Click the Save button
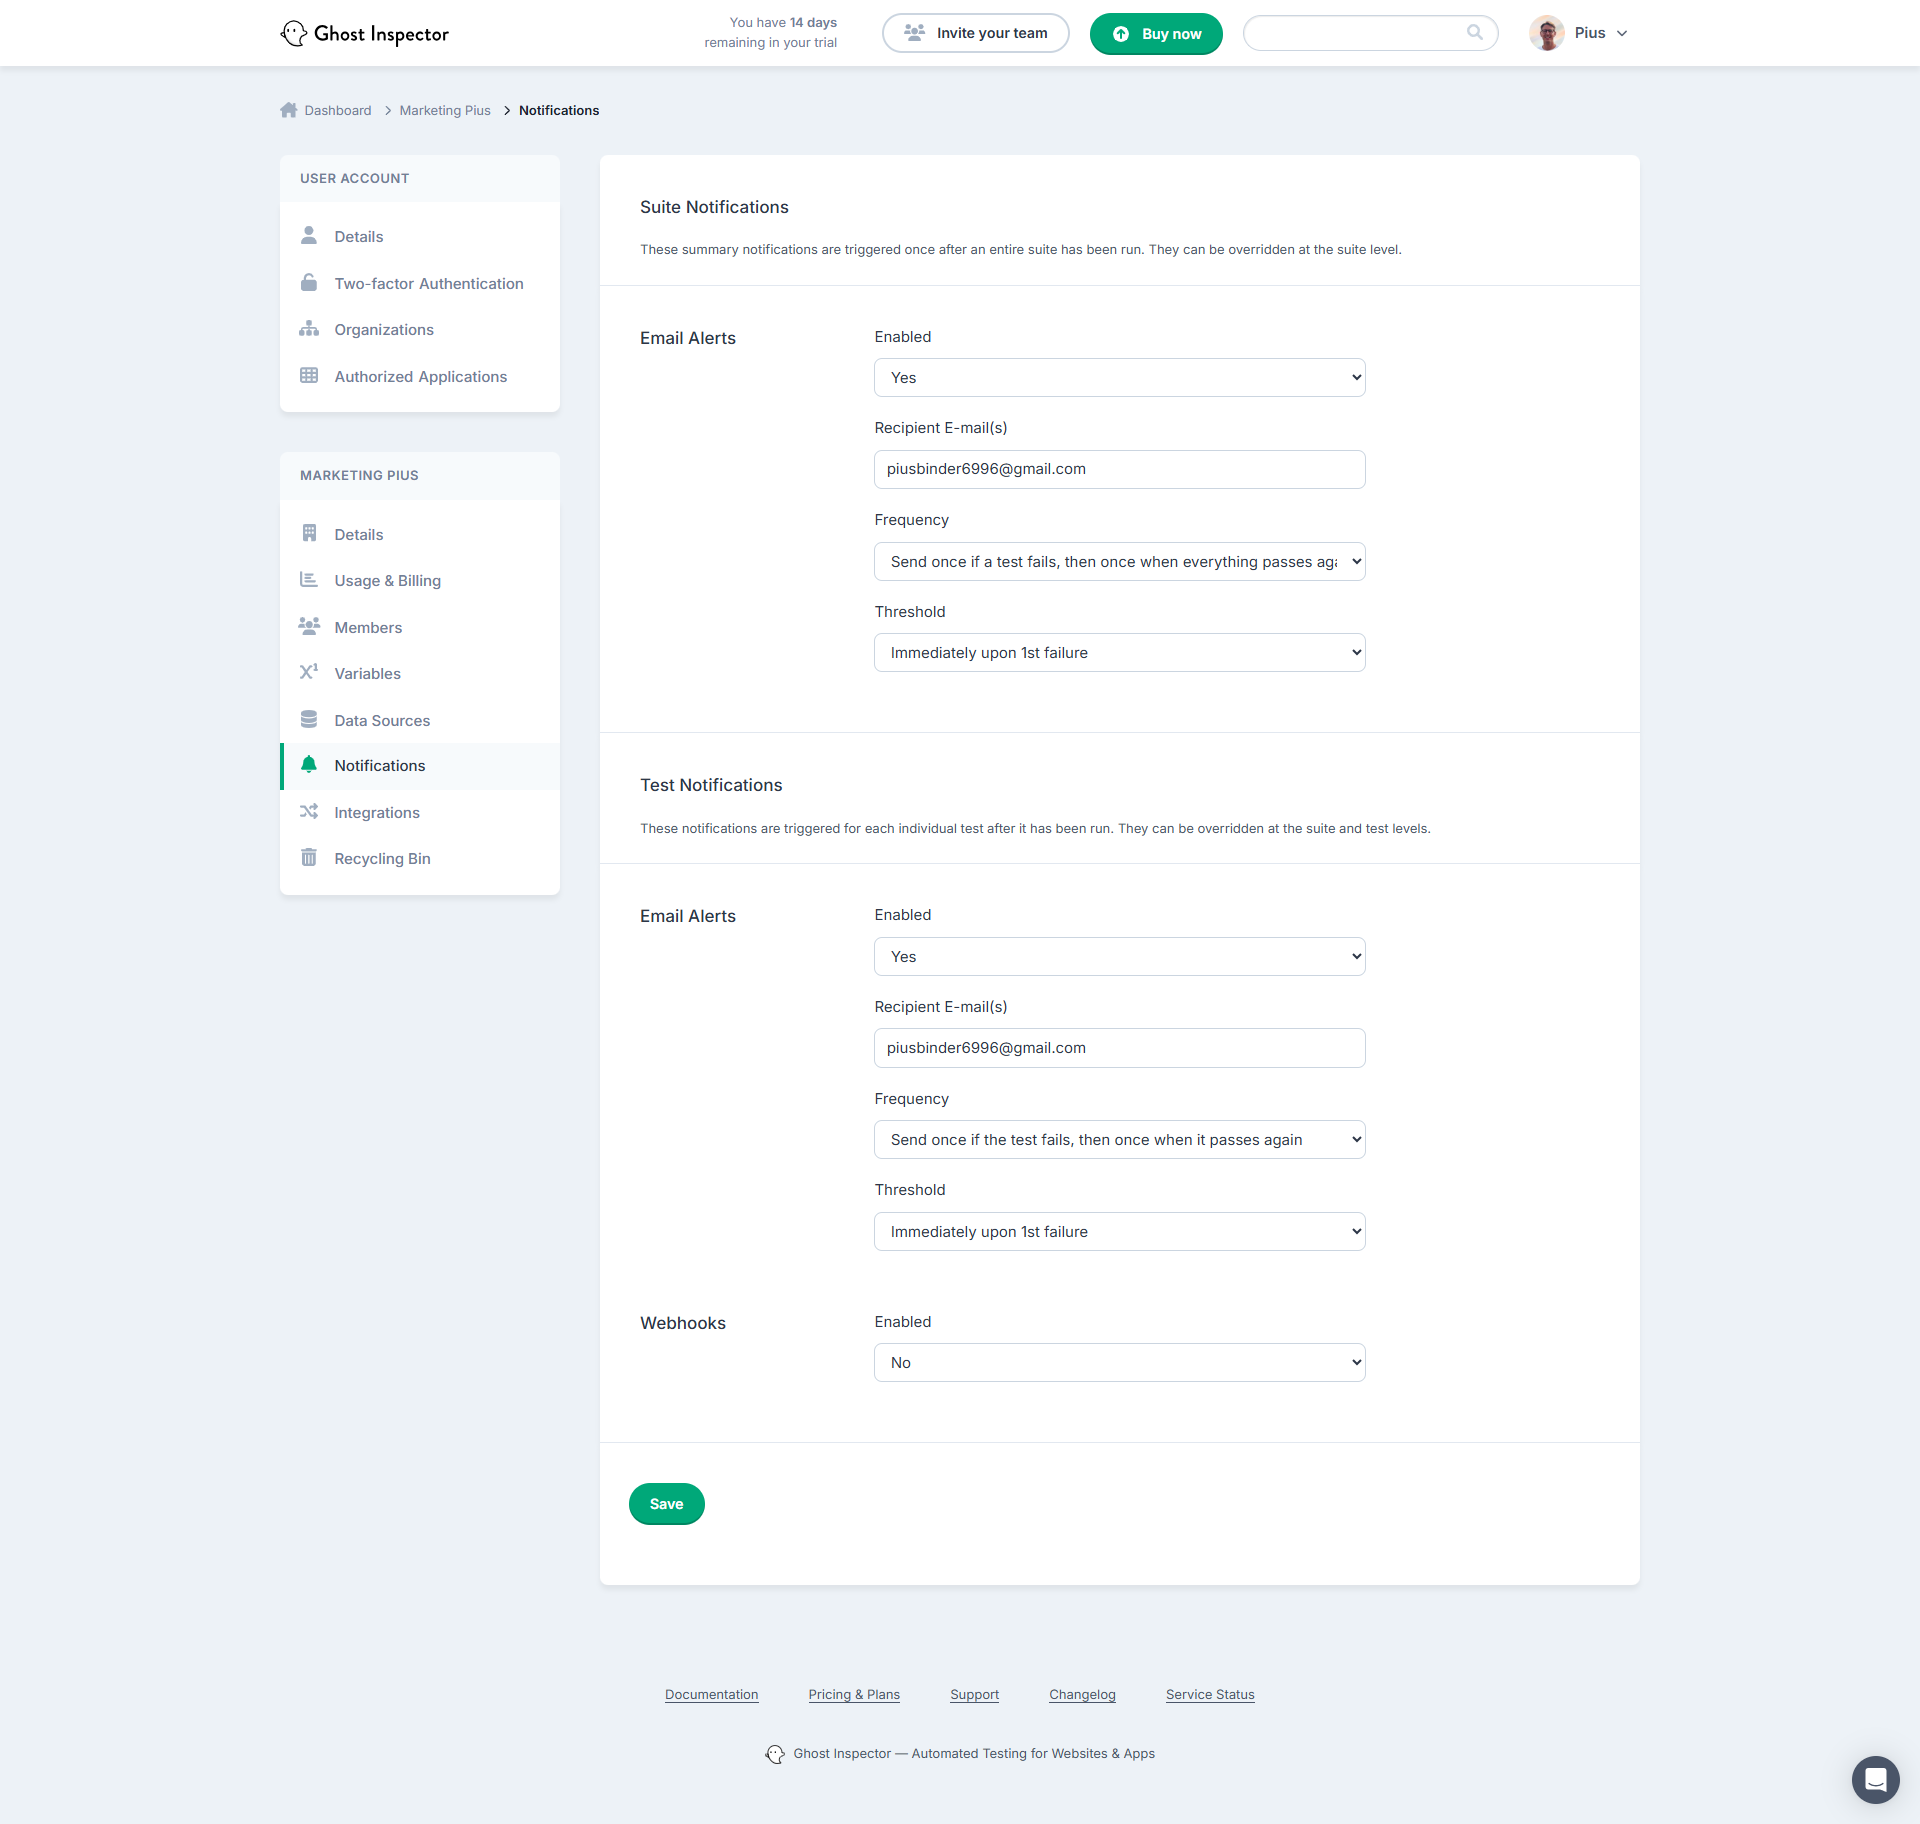 click(666, 1504)
